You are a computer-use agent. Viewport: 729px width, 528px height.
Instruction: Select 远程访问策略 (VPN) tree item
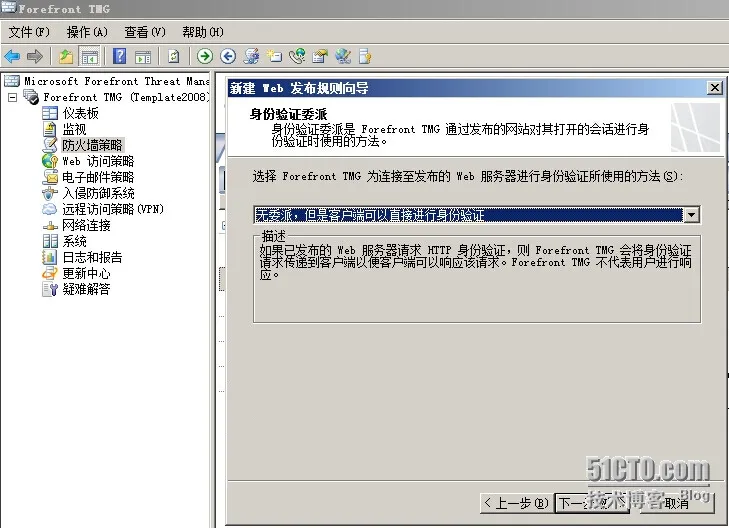113,209
